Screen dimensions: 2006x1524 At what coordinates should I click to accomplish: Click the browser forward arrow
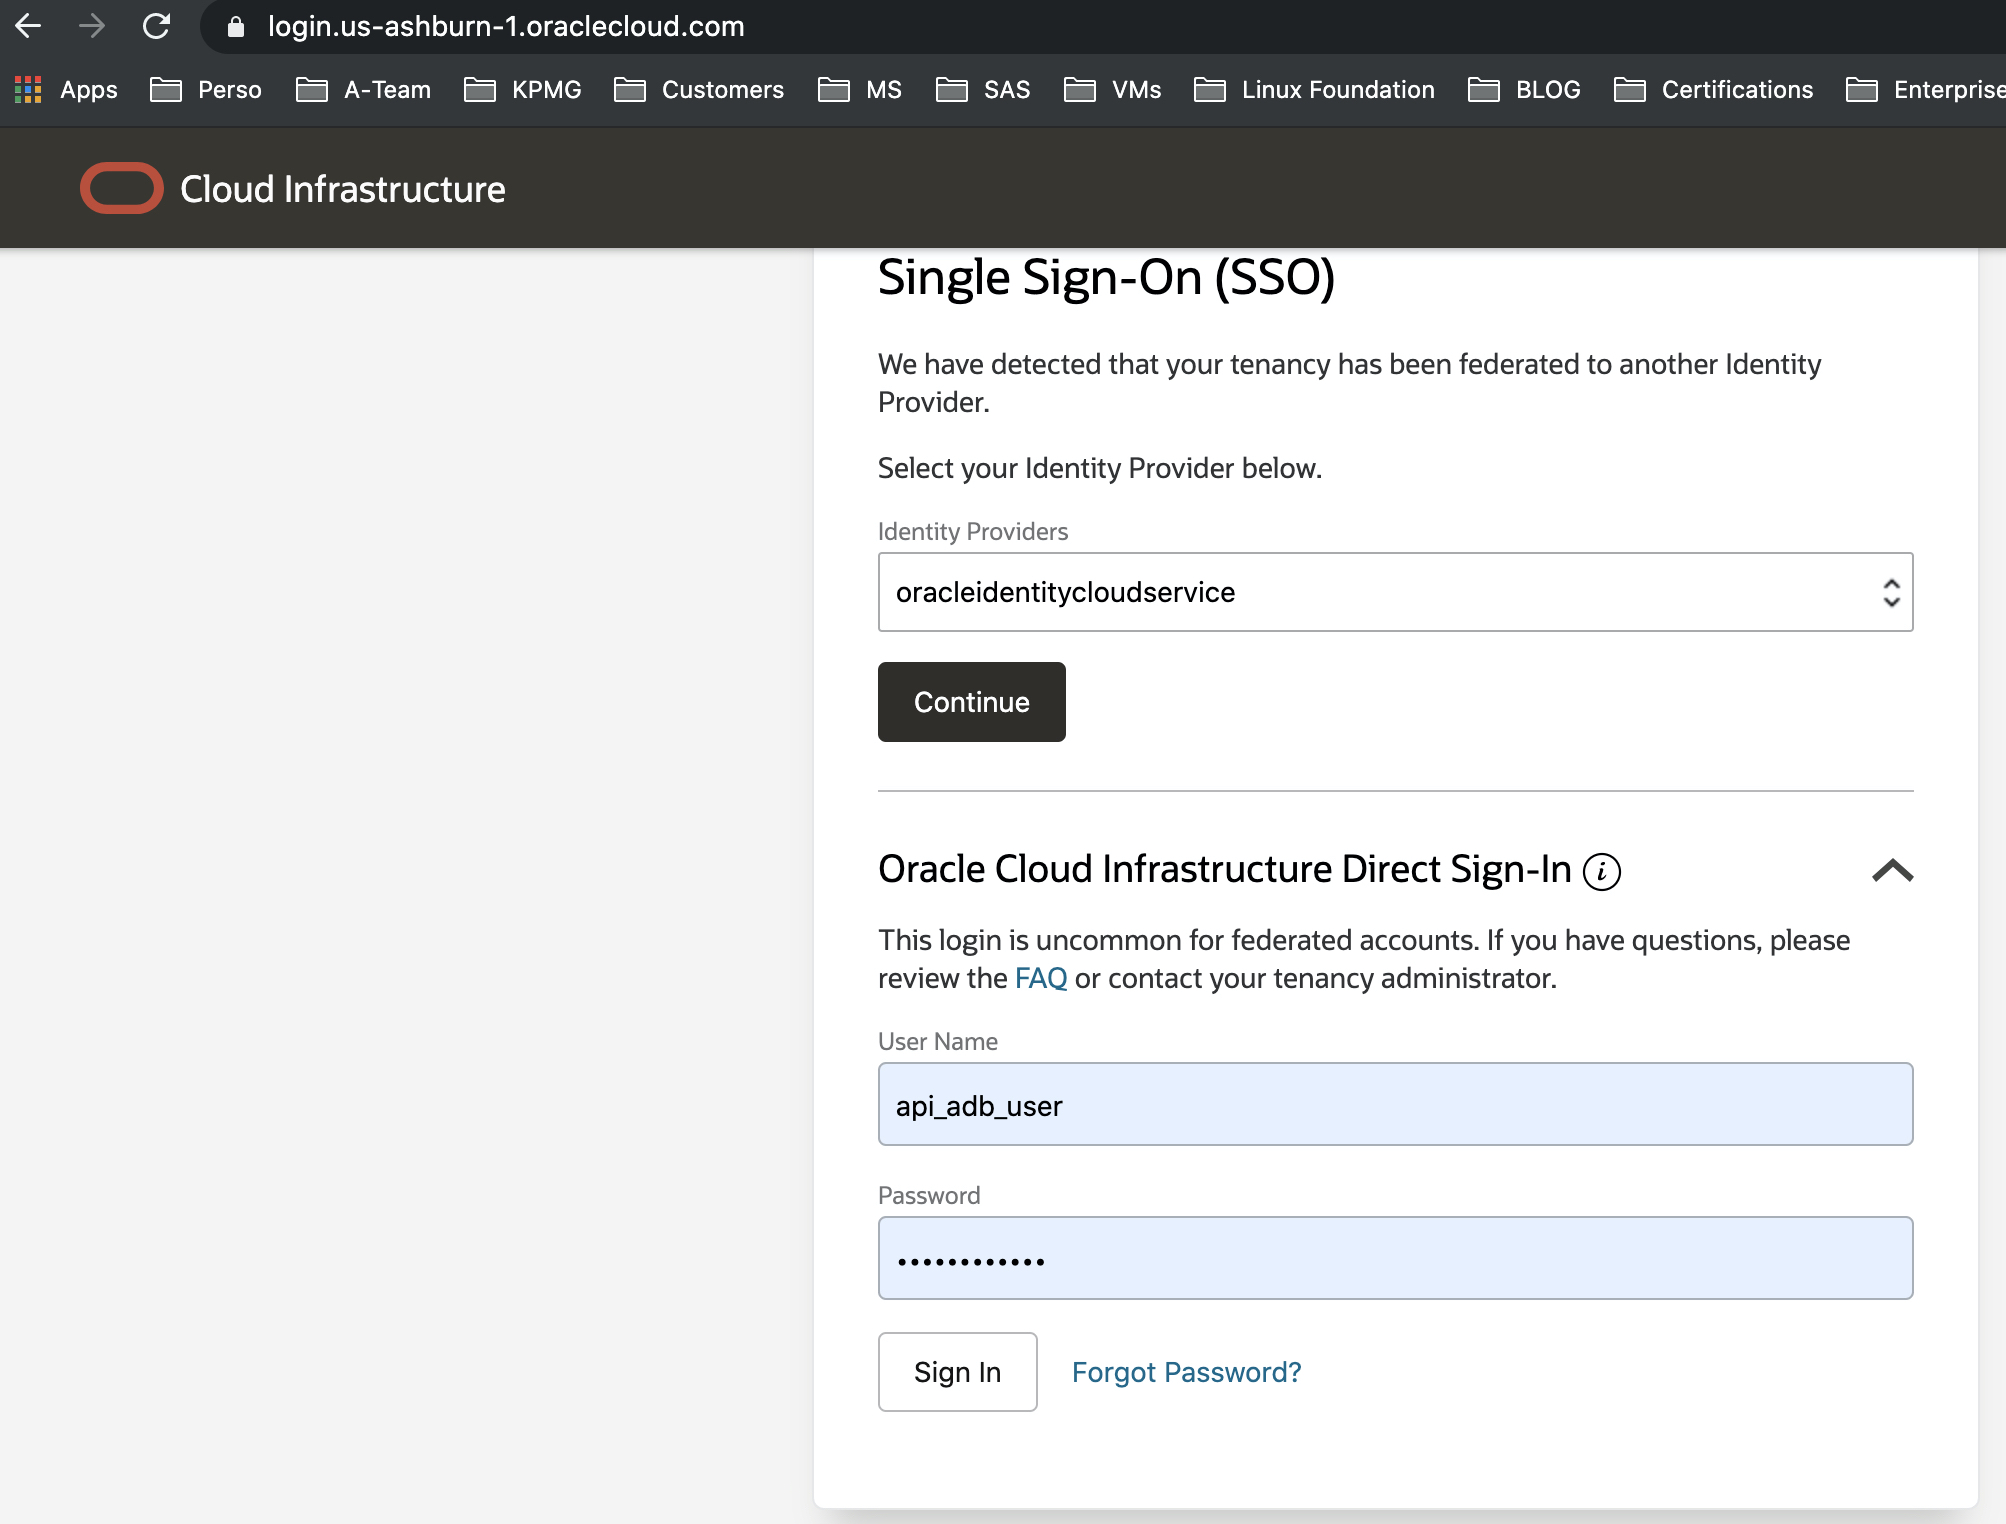pos(92,26)
